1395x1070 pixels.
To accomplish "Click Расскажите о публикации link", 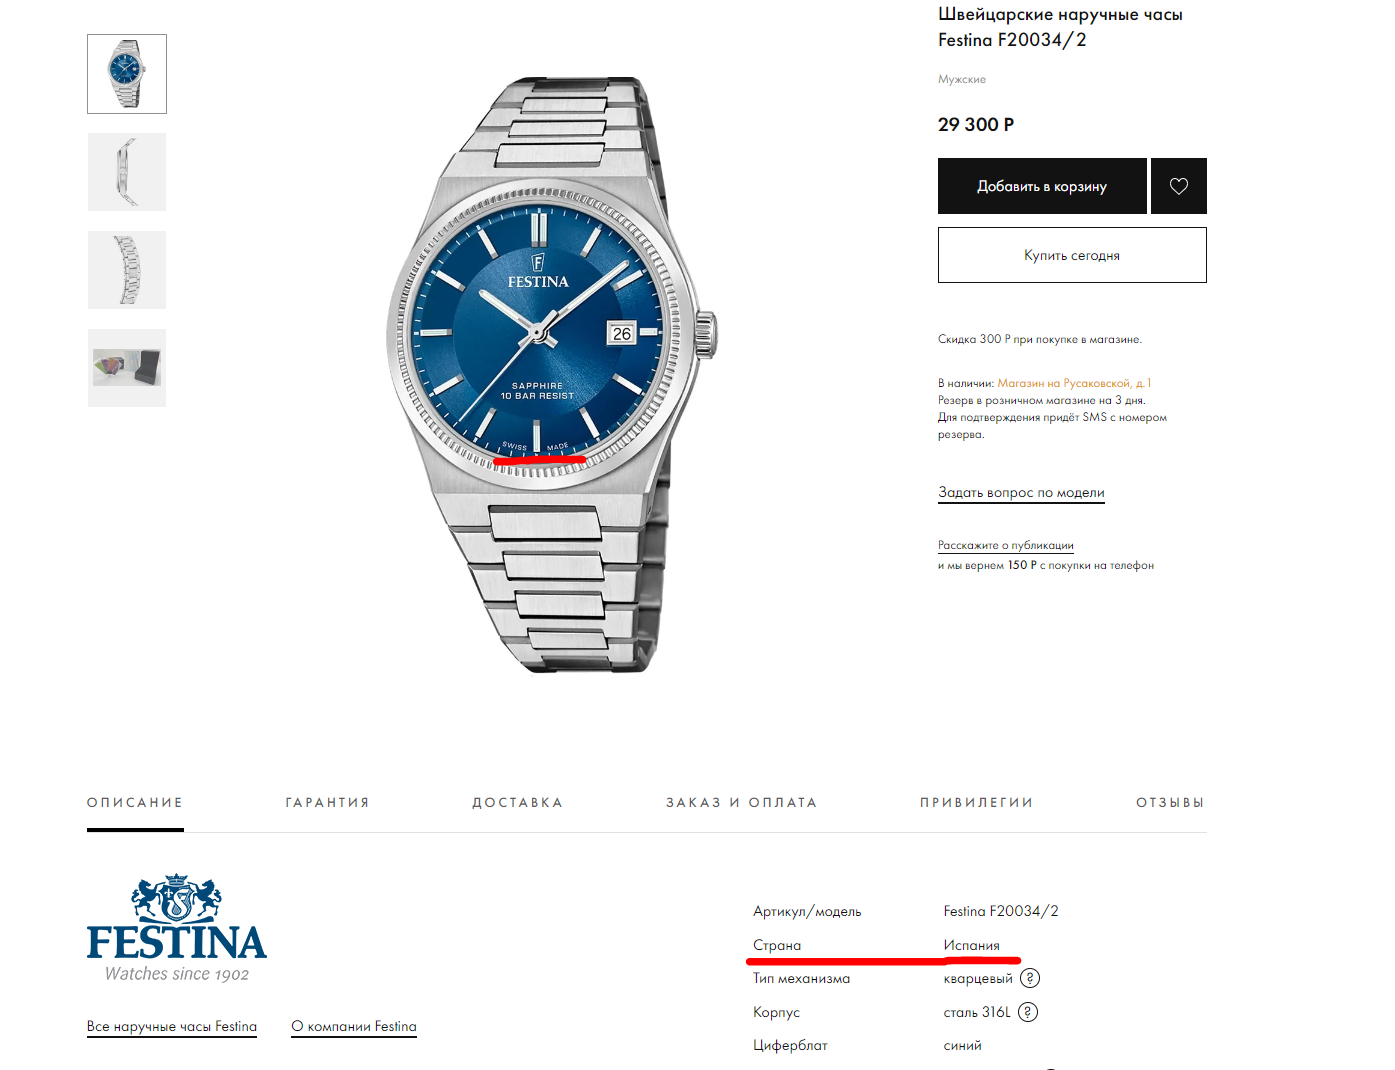I will tap(1006, 545).
